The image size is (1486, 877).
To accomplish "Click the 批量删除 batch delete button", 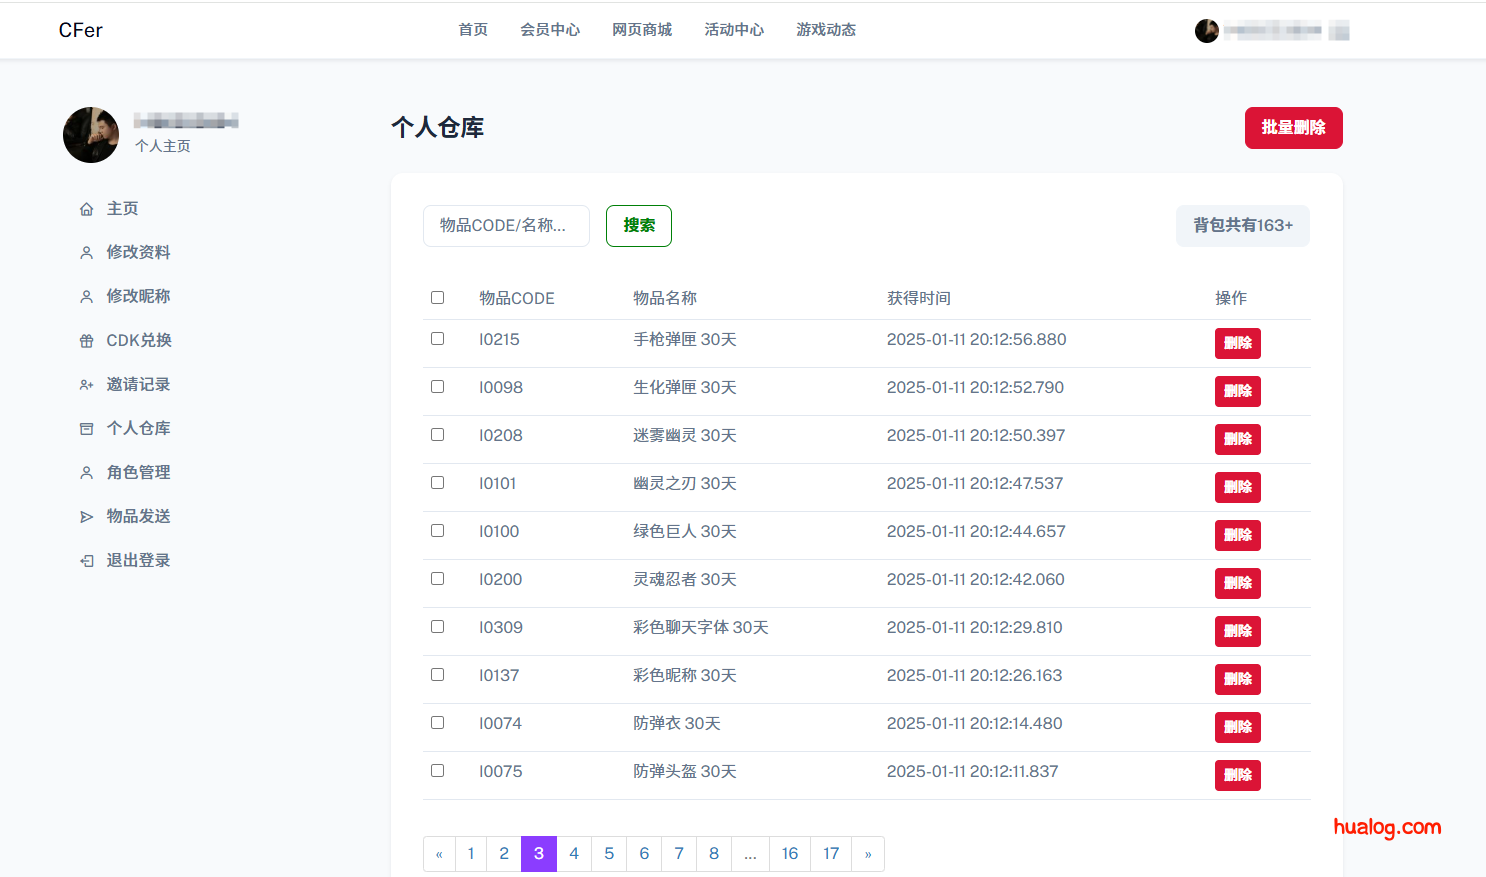I will tap(1293, 128).
